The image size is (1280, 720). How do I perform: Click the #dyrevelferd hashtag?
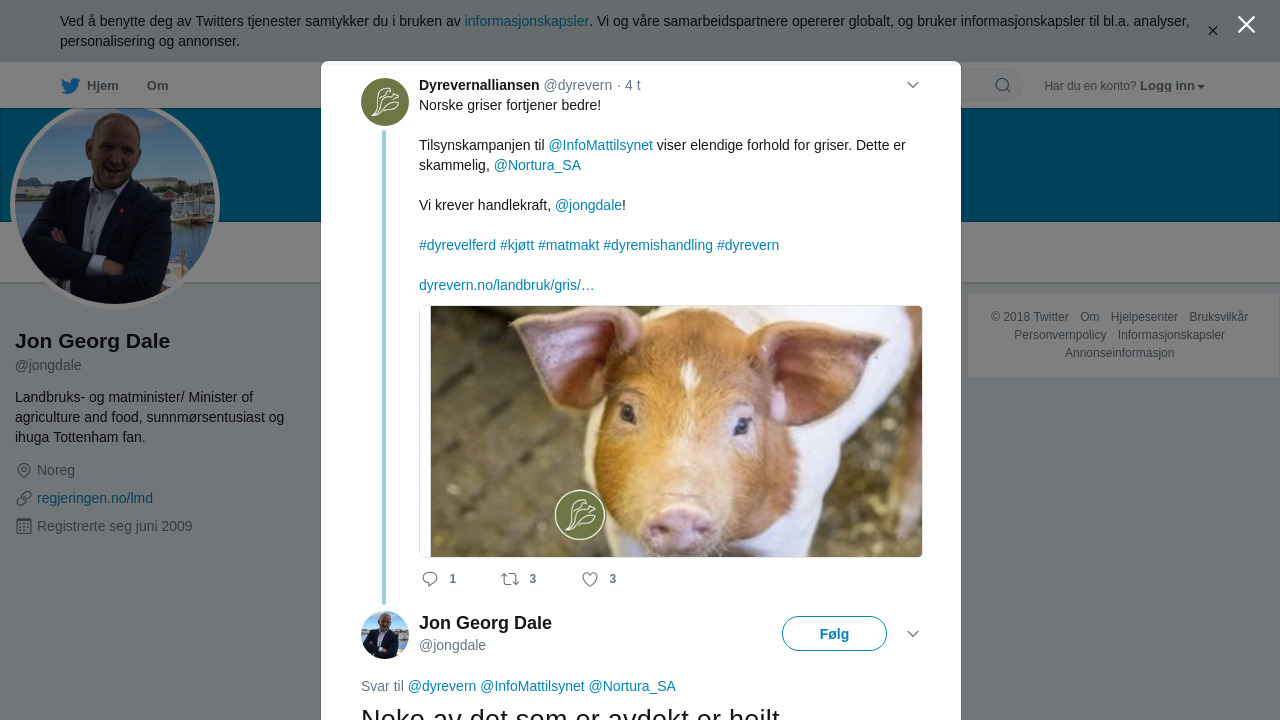pos(457,245)
